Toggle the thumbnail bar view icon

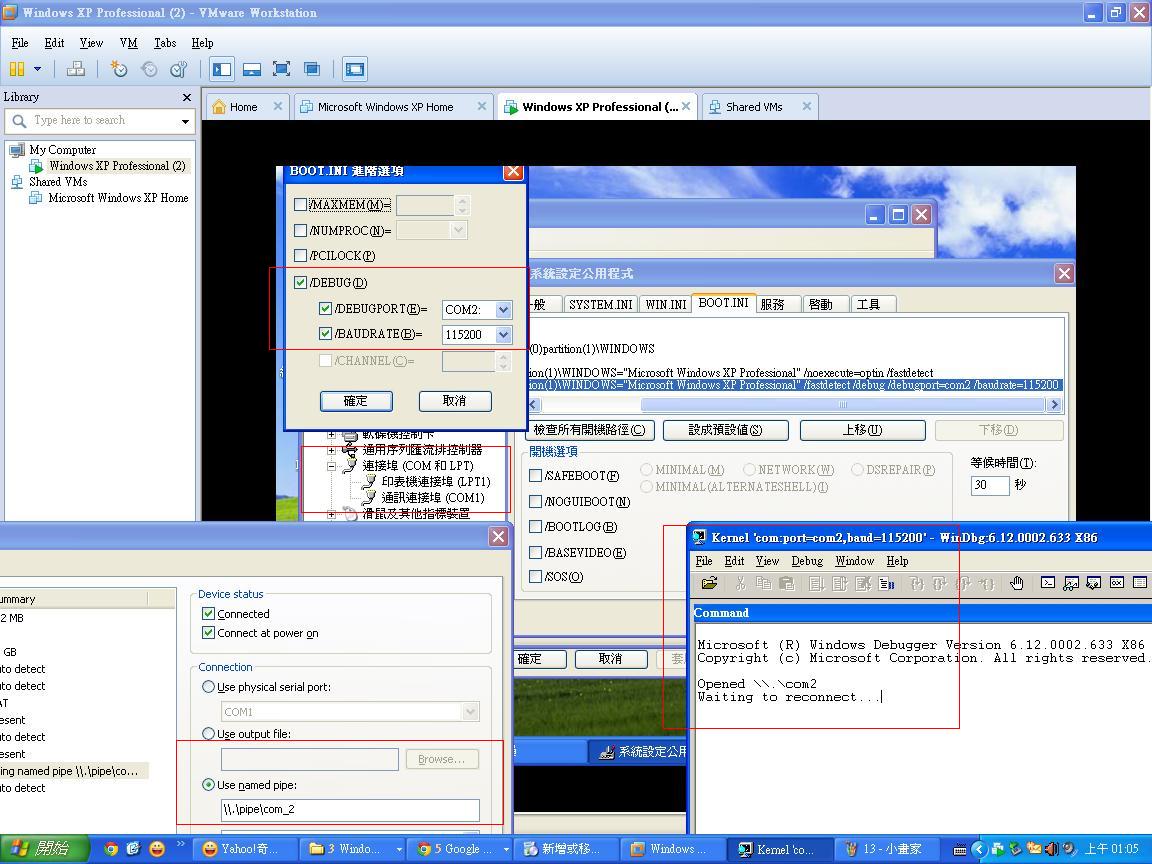(252, 69)
